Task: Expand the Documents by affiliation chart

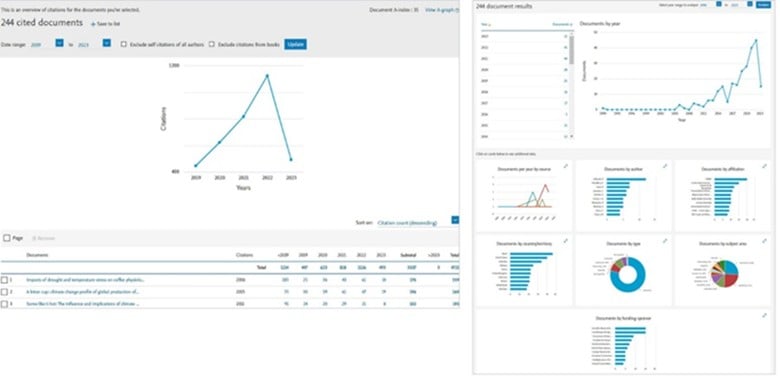Action: click(x=764, y=166)
